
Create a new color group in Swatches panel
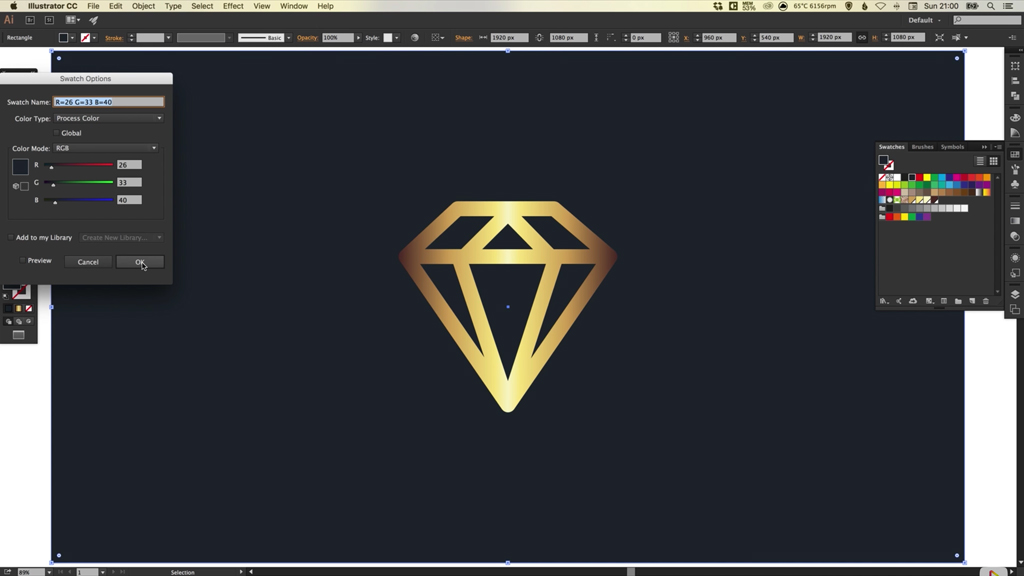pos(958,300)
